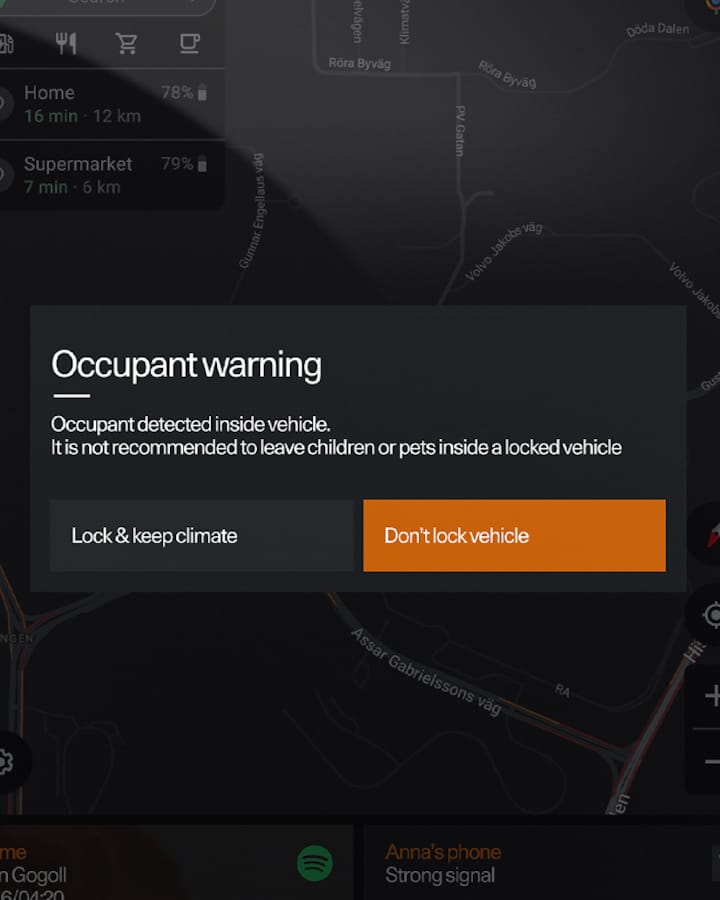Center map with the location target icon
This screenshot has width=720, height=900.
point(711,615)
